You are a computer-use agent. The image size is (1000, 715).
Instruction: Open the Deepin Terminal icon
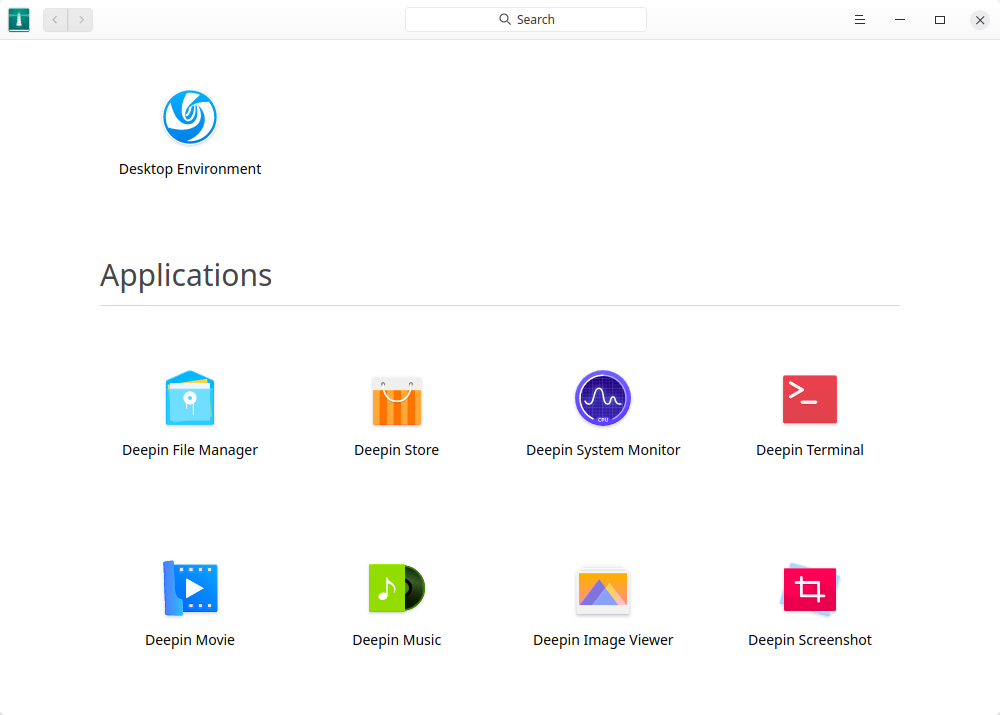tap(810, 399)
